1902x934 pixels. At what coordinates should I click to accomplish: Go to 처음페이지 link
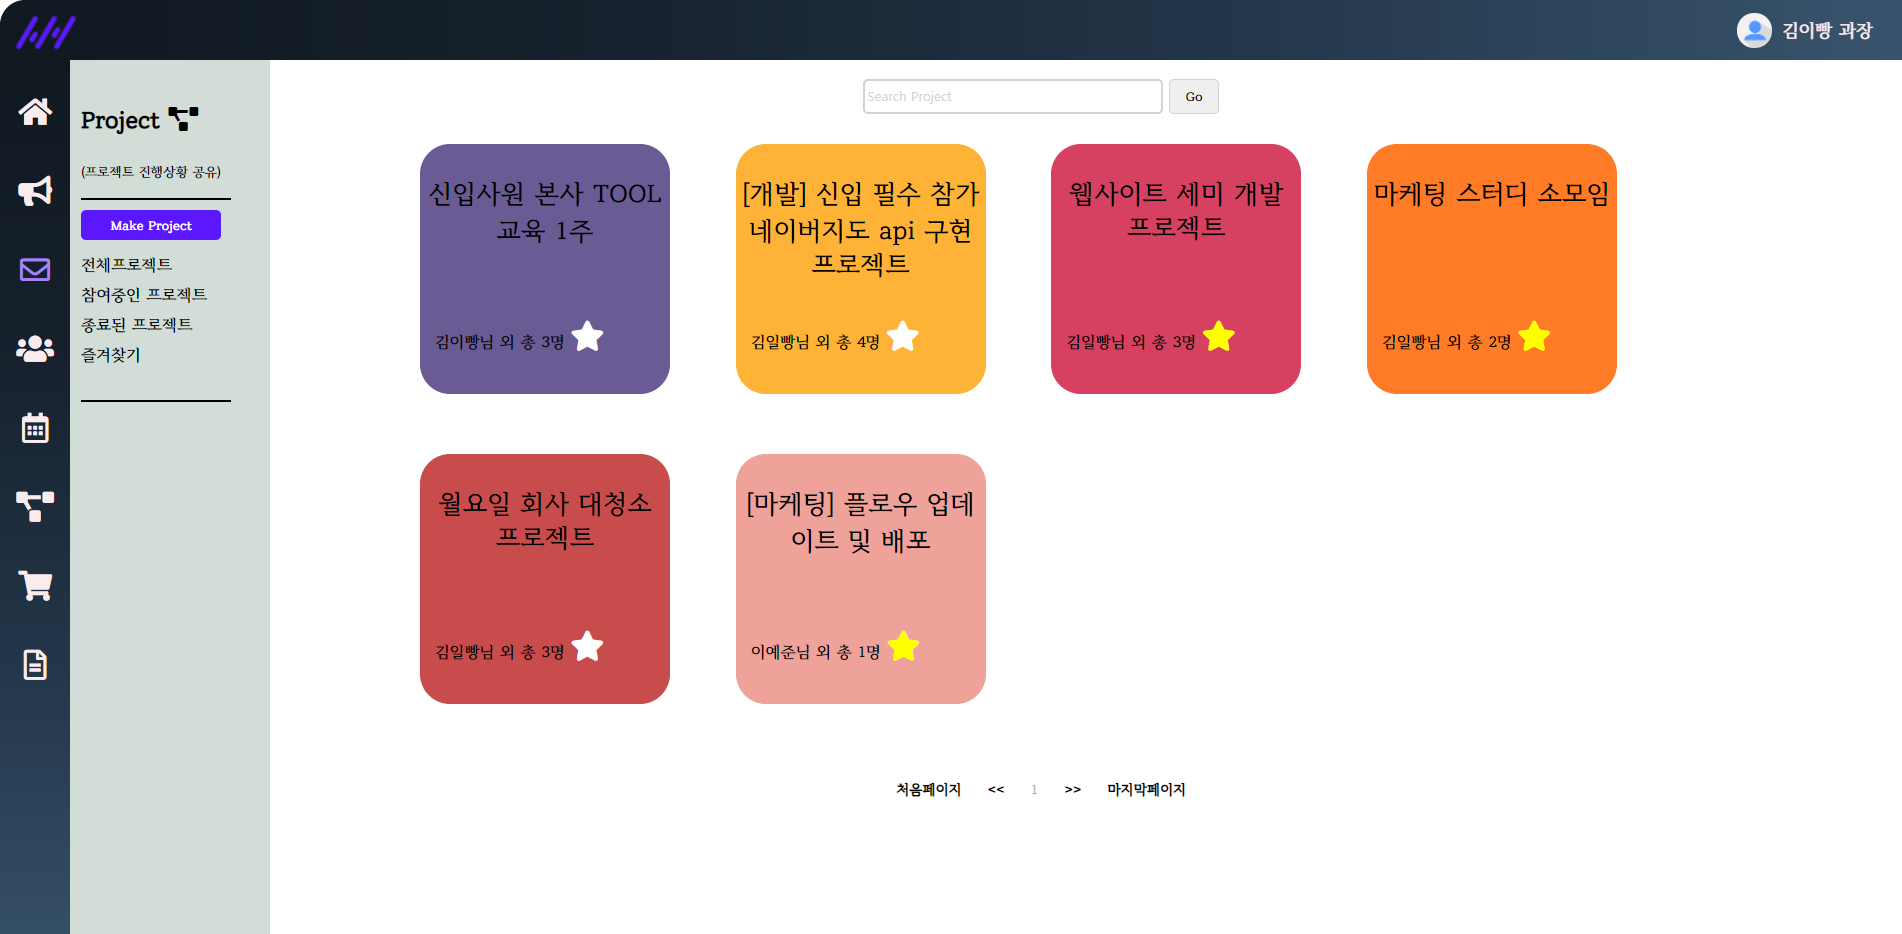pyautogui.click(x=928, y=789)
